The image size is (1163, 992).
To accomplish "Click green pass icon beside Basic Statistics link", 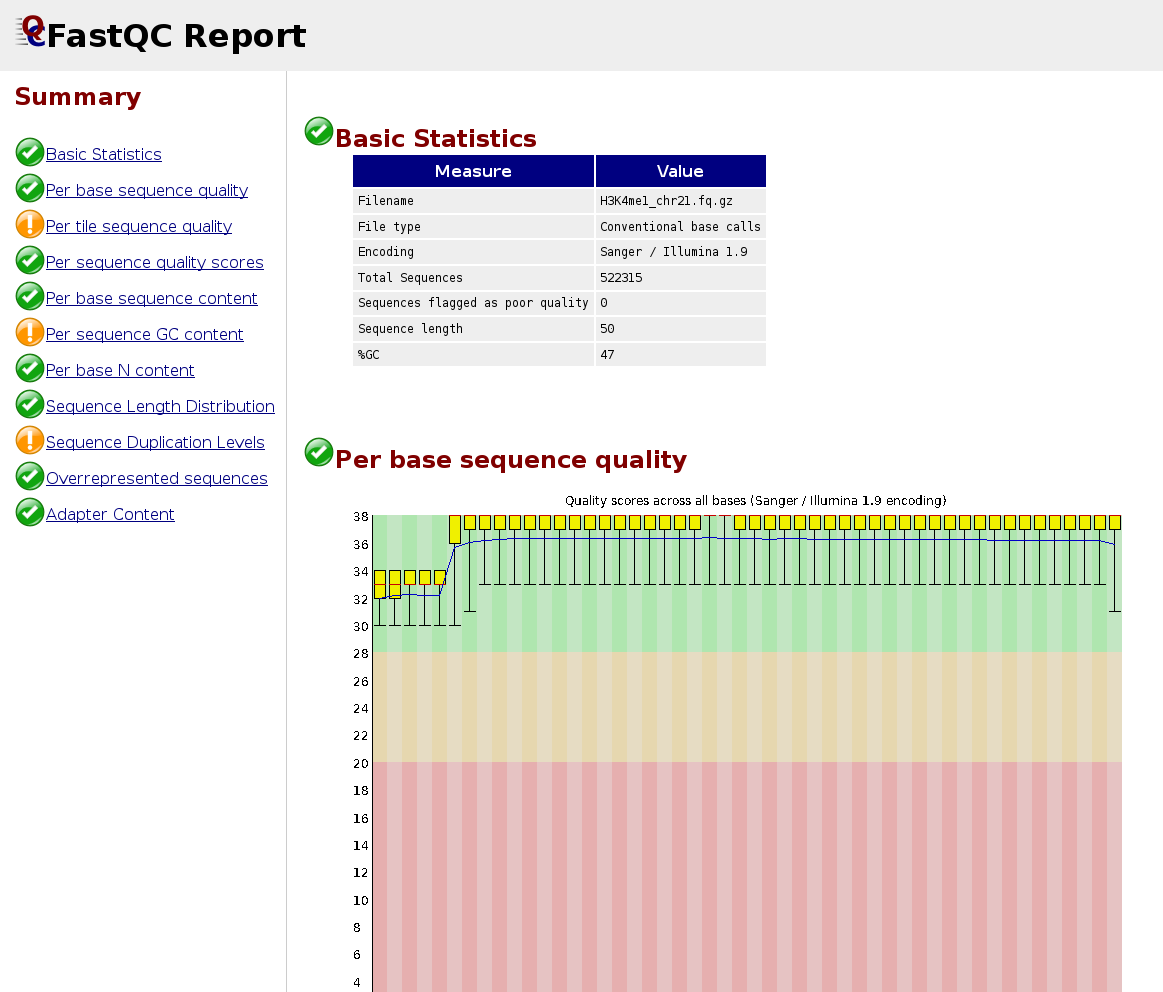I will [30, 153].
